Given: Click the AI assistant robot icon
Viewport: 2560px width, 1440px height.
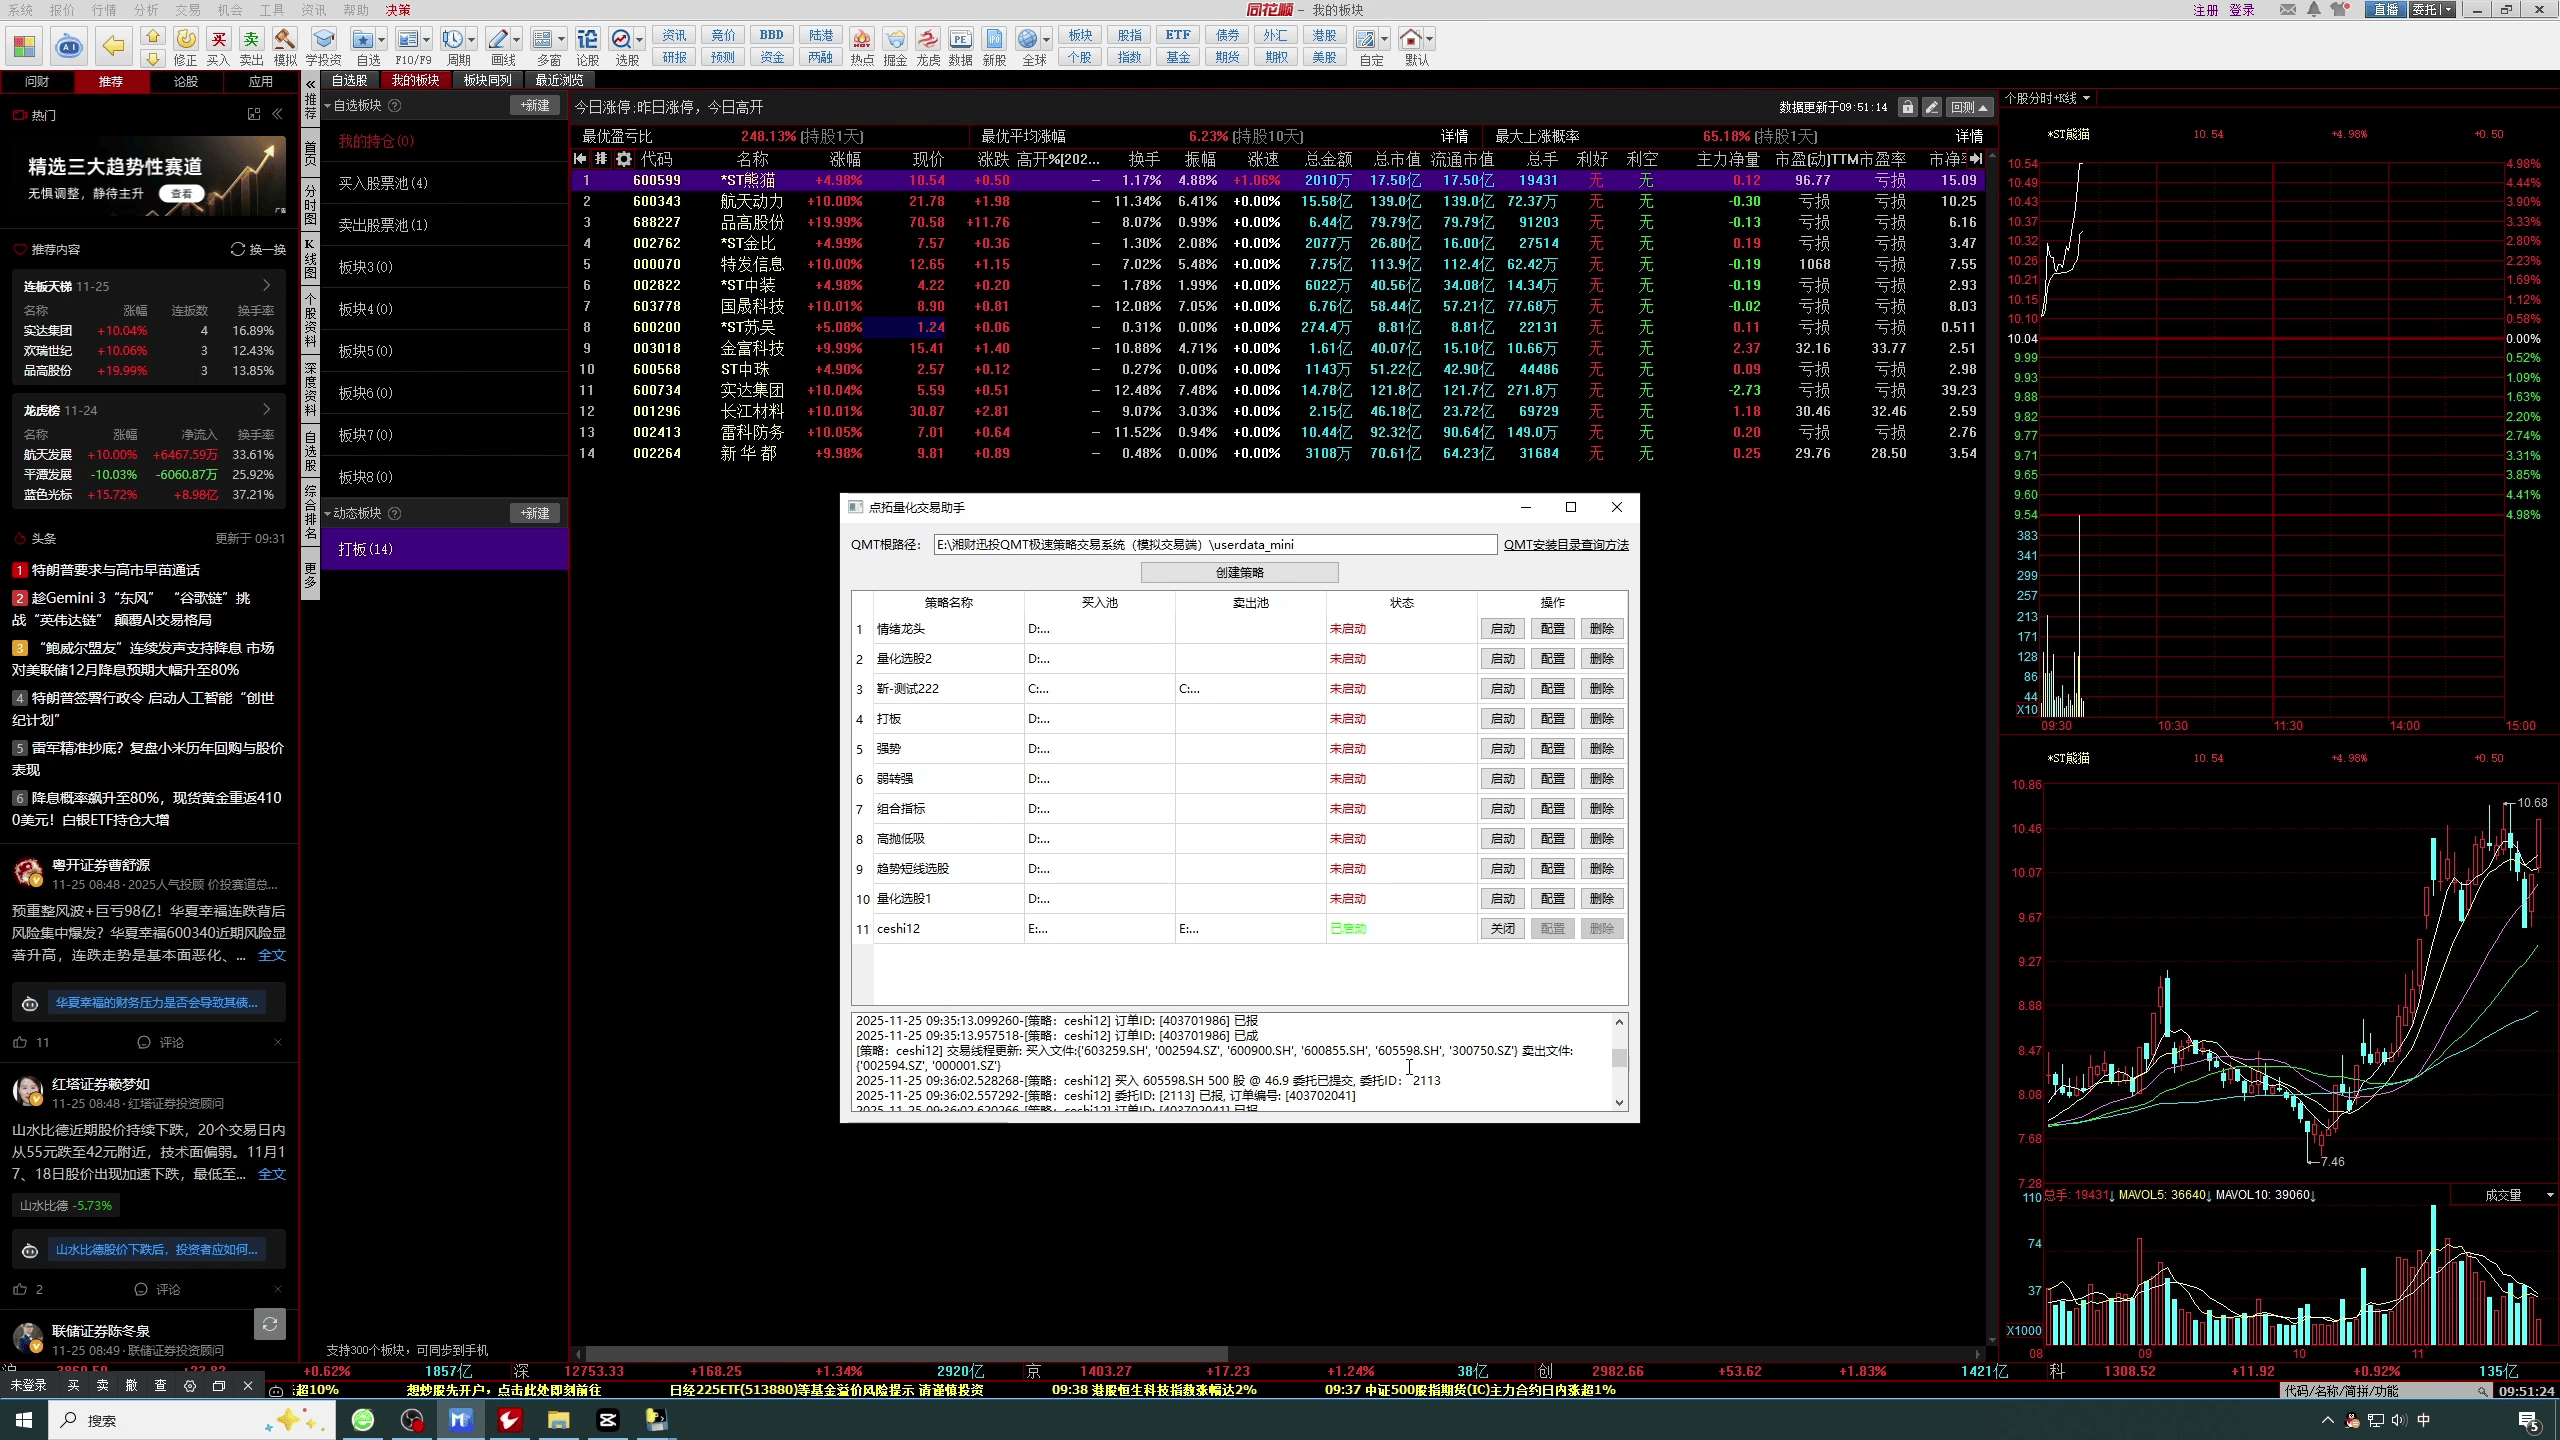Looking at the screenshot, I should point(68,46).
